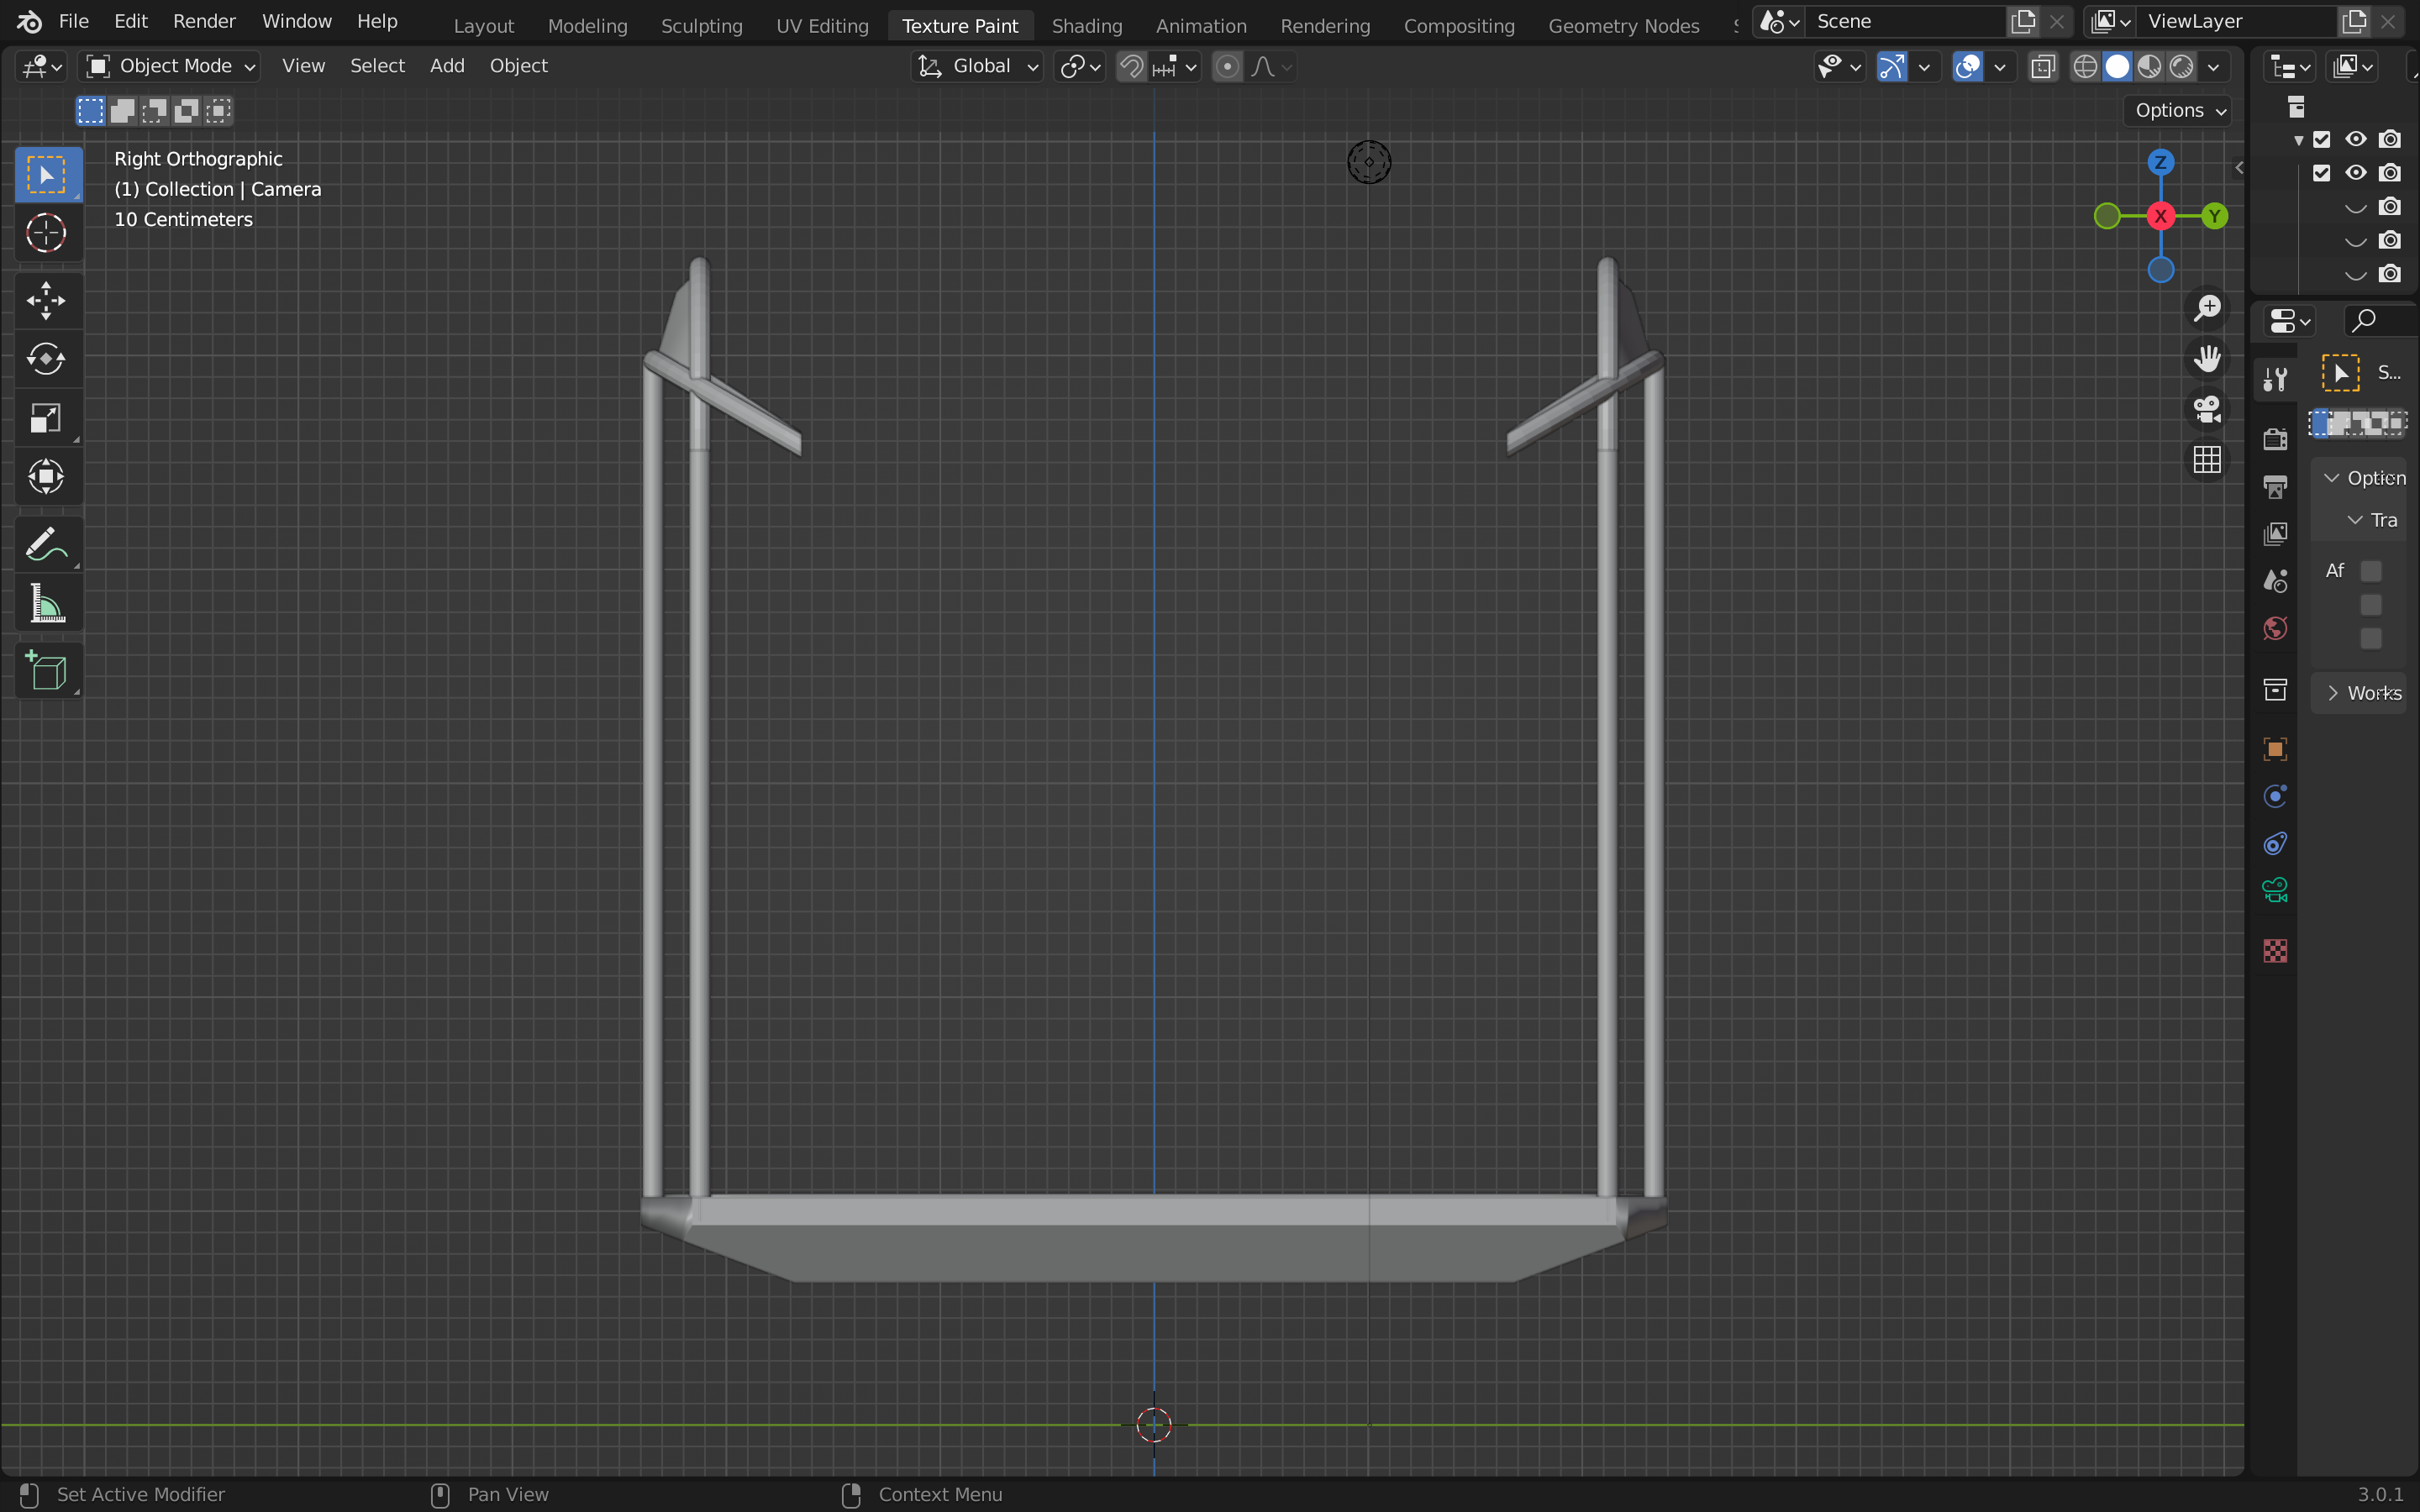Click the Scene name field
Screen dimensions: 2420x1512
[1900, 21]
